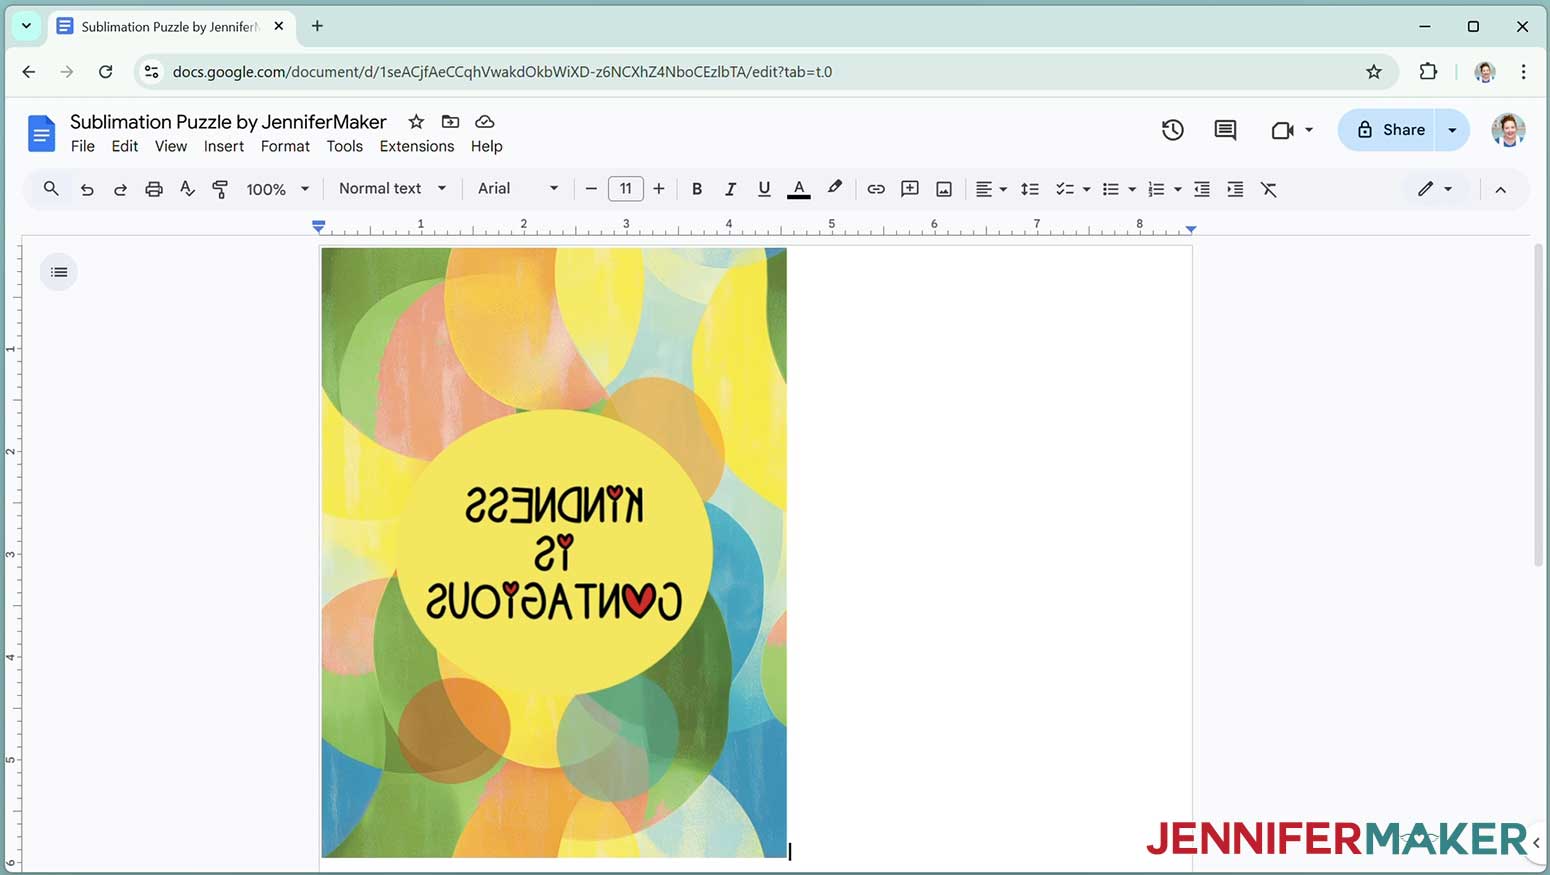Open the Arial font dropdown
Image resolution: width=1550 pixels, height=875 pixels.
point(518,188)
